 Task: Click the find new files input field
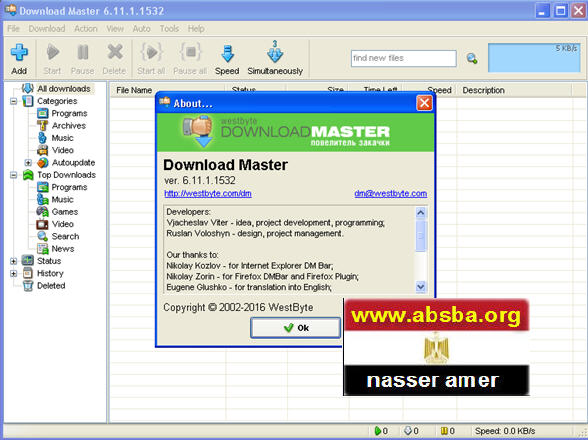[x=404, y=59]
